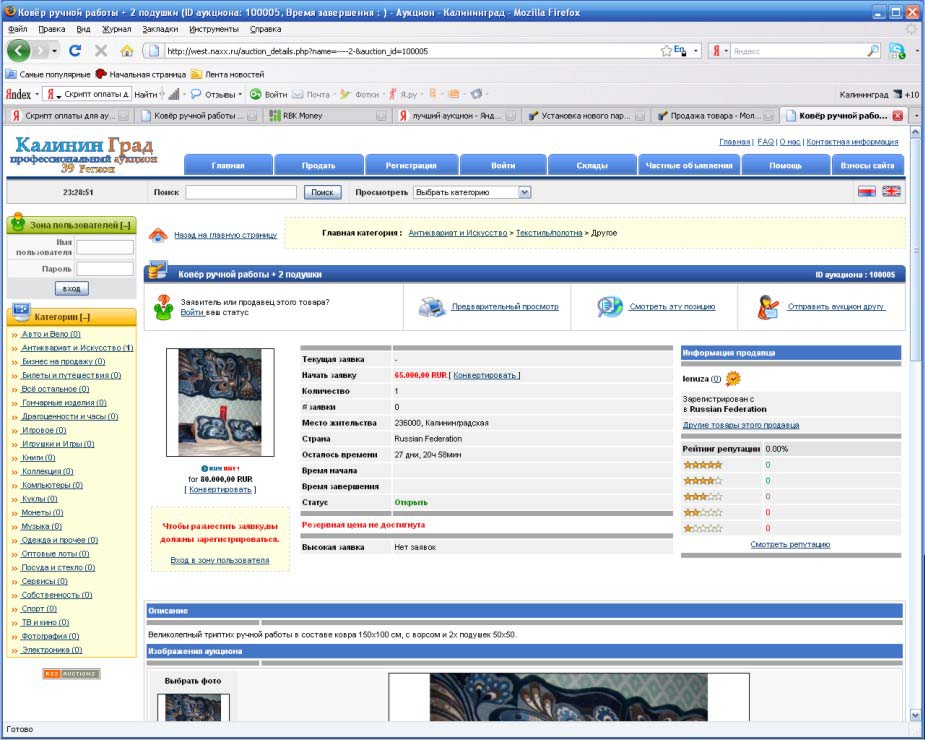Click the RSS Auctions badge
Image resolution: width=925 pixels, height=740 pixels.
pos(71,673)
